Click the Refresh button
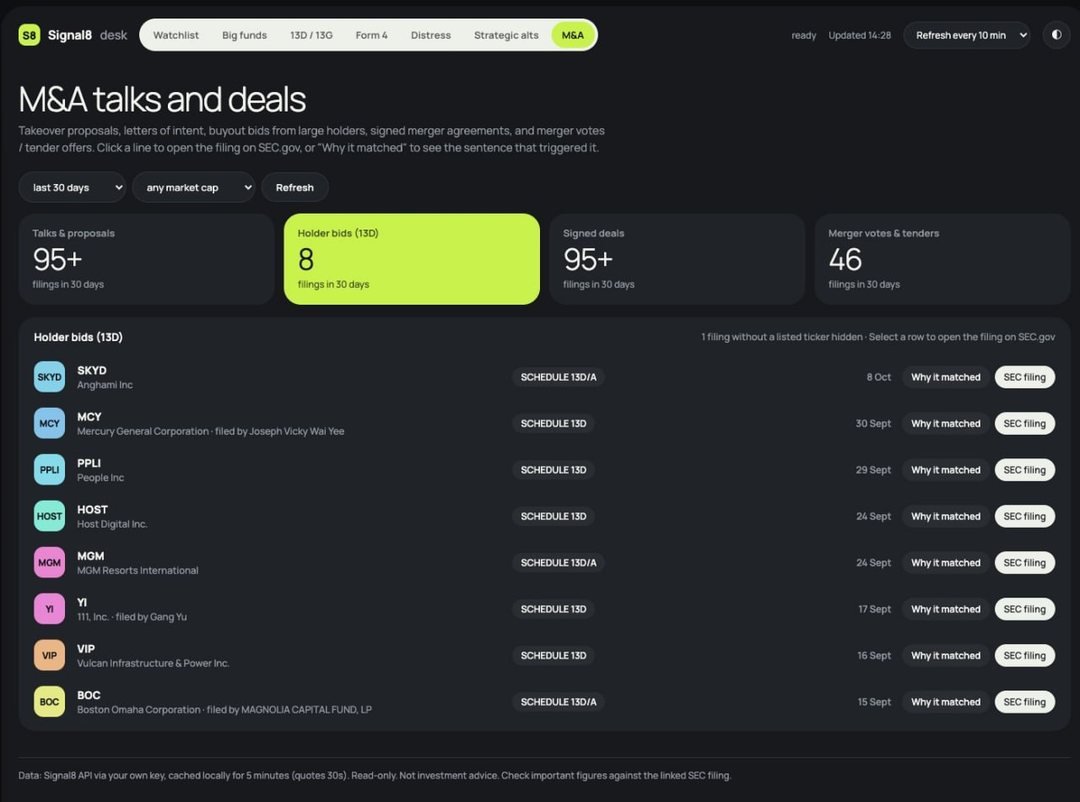 tap(295, 187)
